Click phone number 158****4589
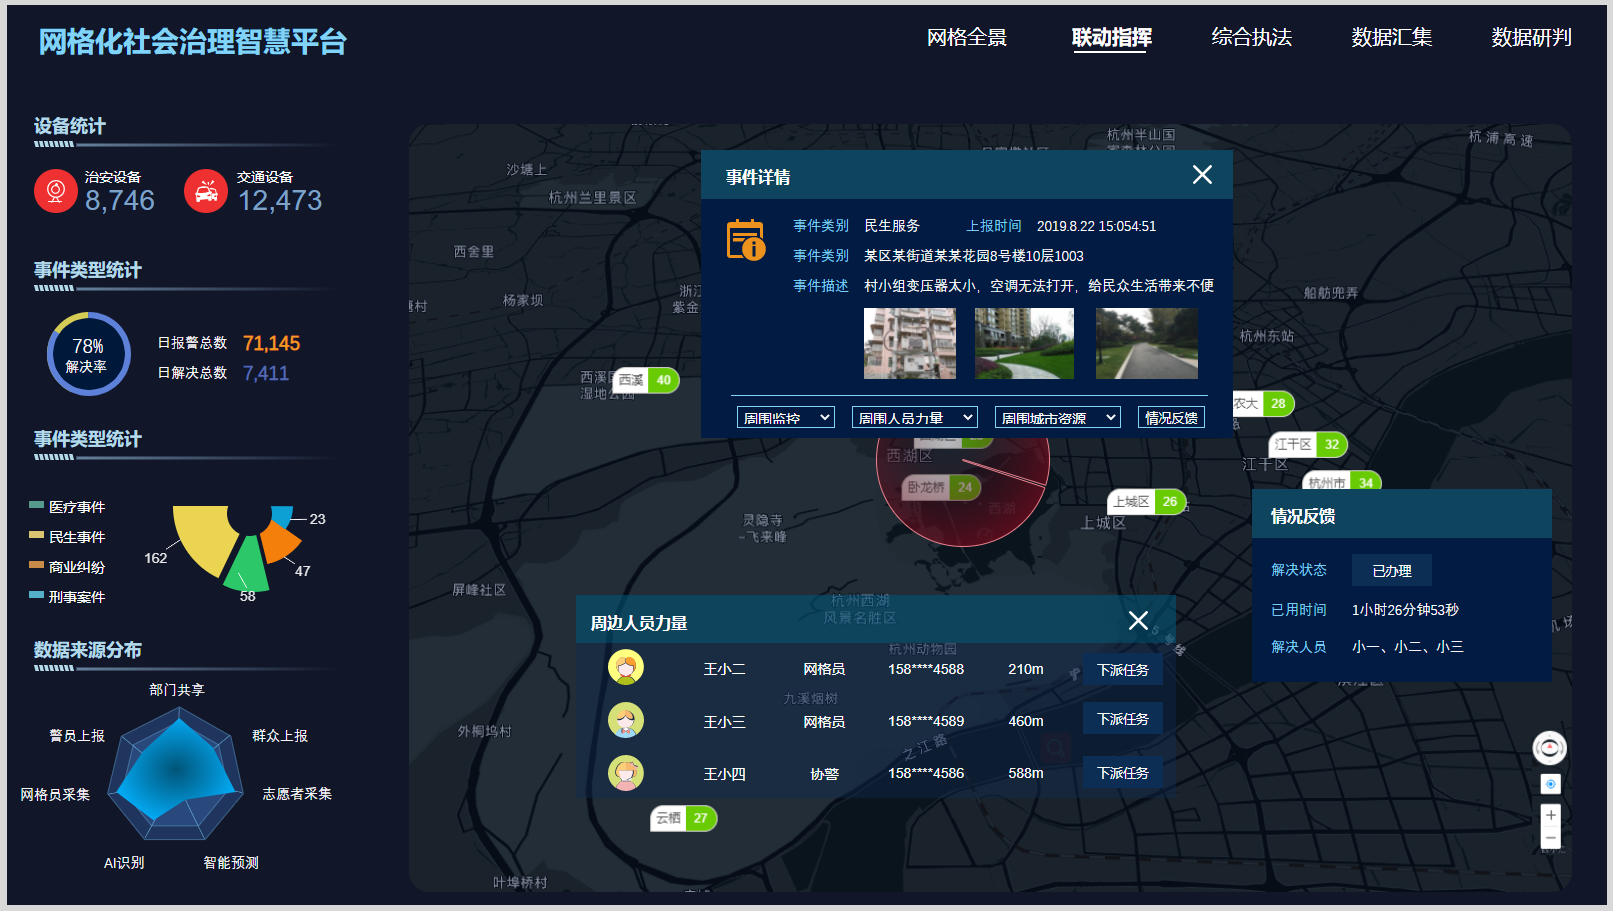 926,721
